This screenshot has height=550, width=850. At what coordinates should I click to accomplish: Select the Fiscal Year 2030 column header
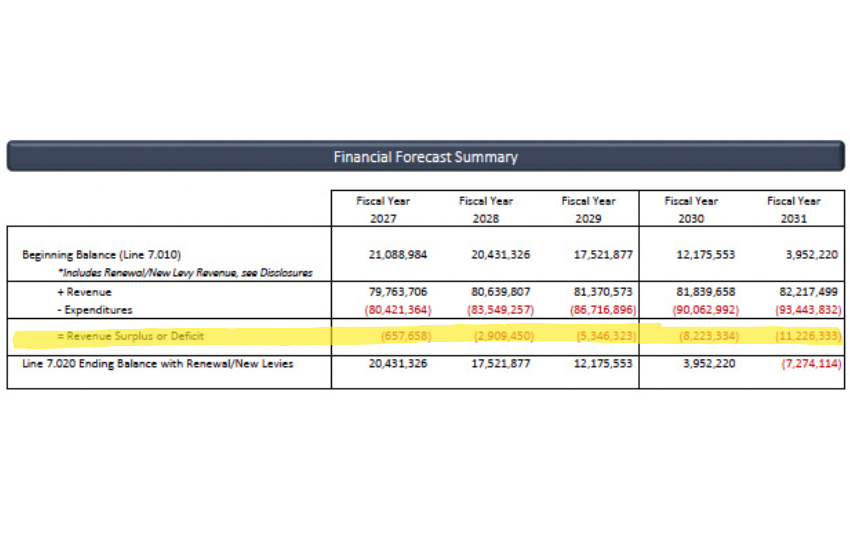click(x=691, y=209)
